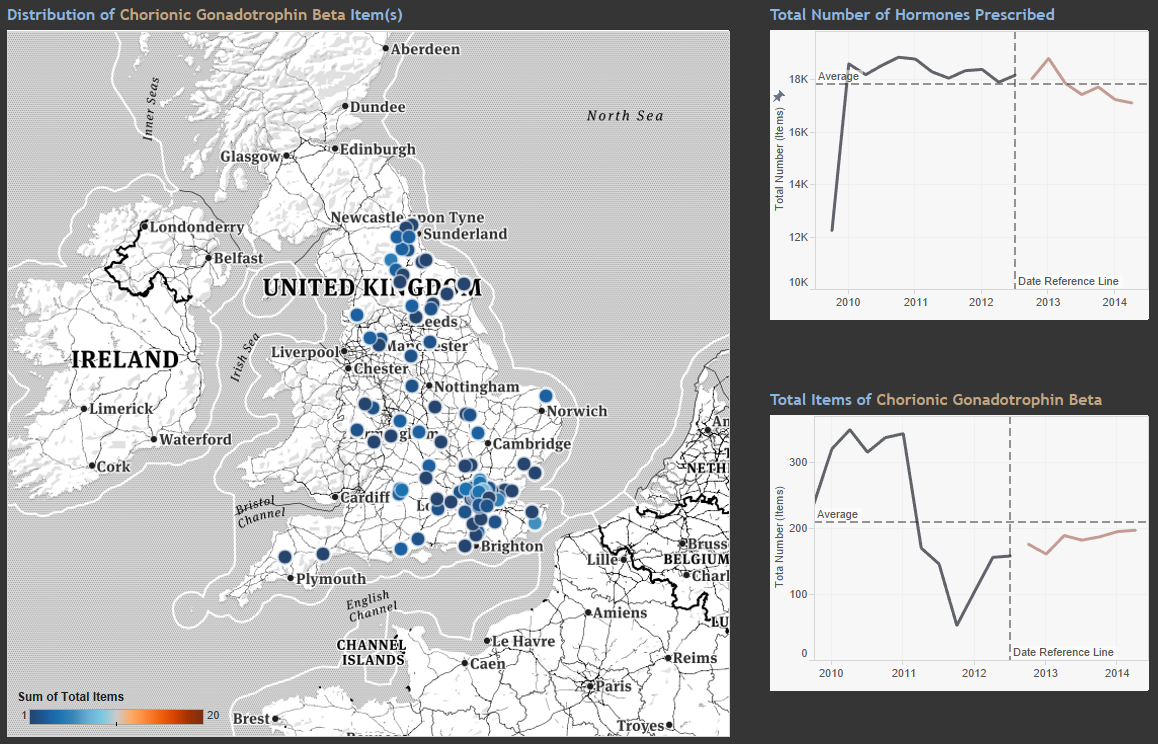This screenshot has height=744, width=1158.
Task: Click the IRELAND country label
Action: [126, 360]
